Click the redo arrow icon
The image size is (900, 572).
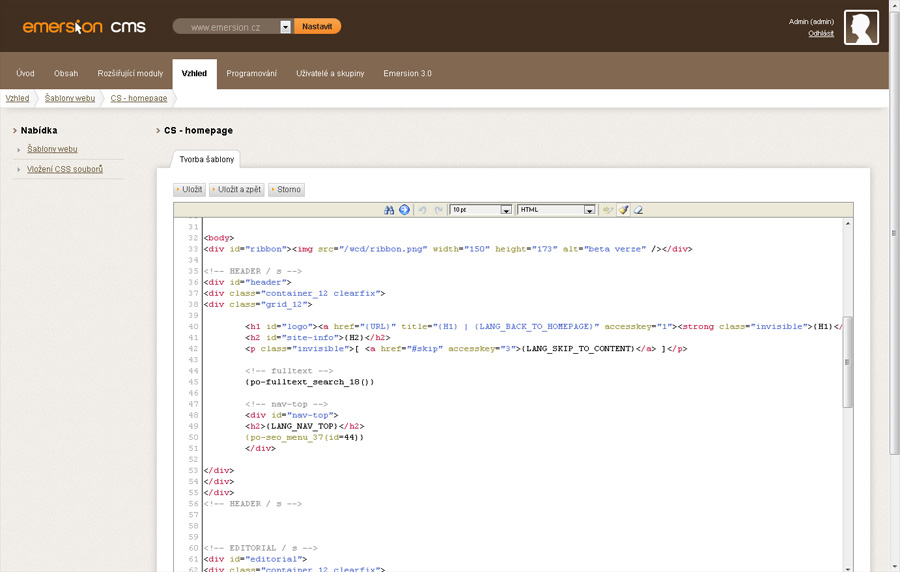pos(438,210)
